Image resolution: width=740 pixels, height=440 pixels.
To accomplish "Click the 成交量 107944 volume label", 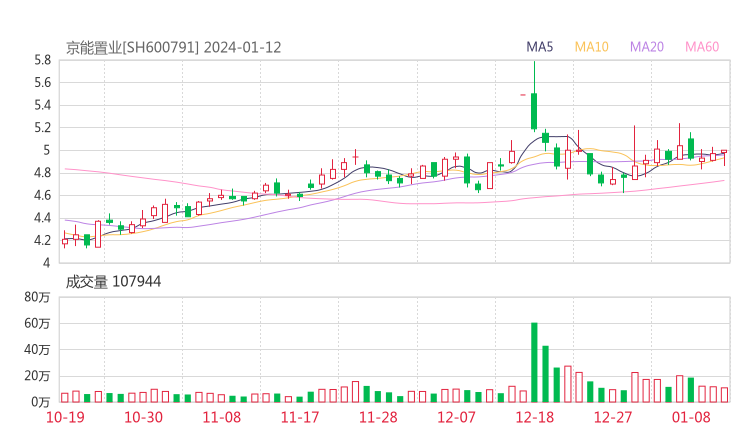I will [x=113, y=282].
